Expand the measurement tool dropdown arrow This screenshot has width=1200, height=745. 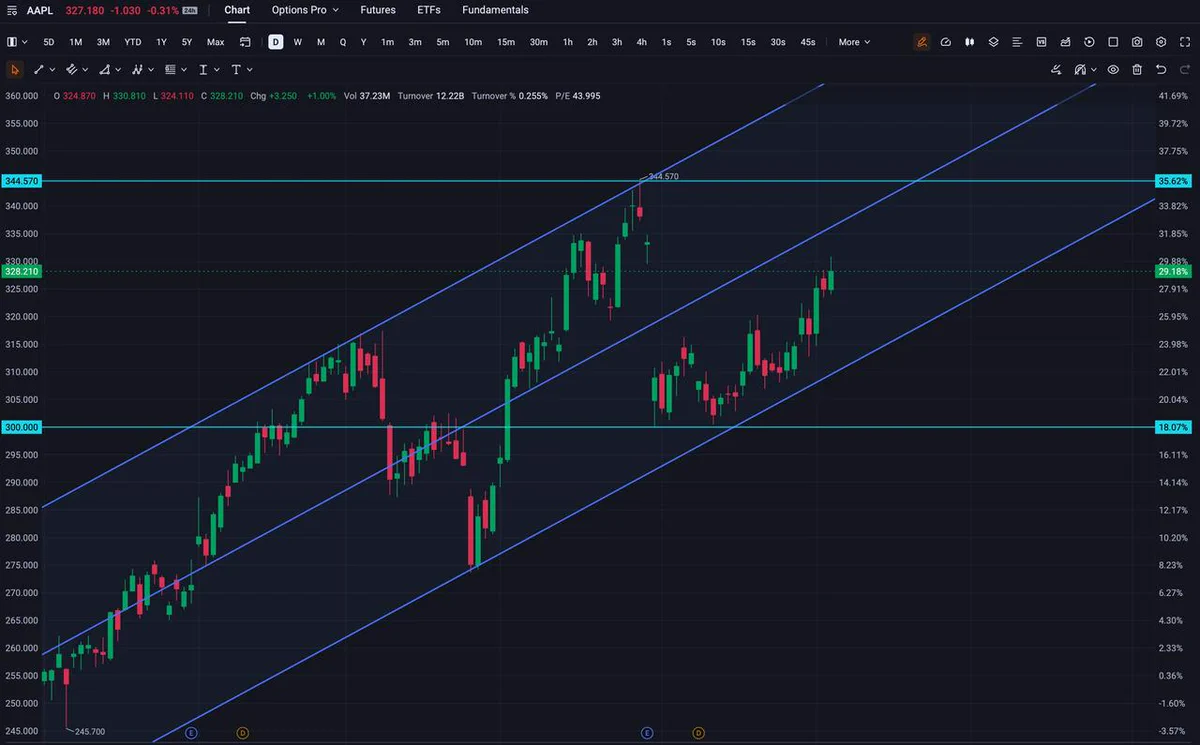(x=184, y=70)
